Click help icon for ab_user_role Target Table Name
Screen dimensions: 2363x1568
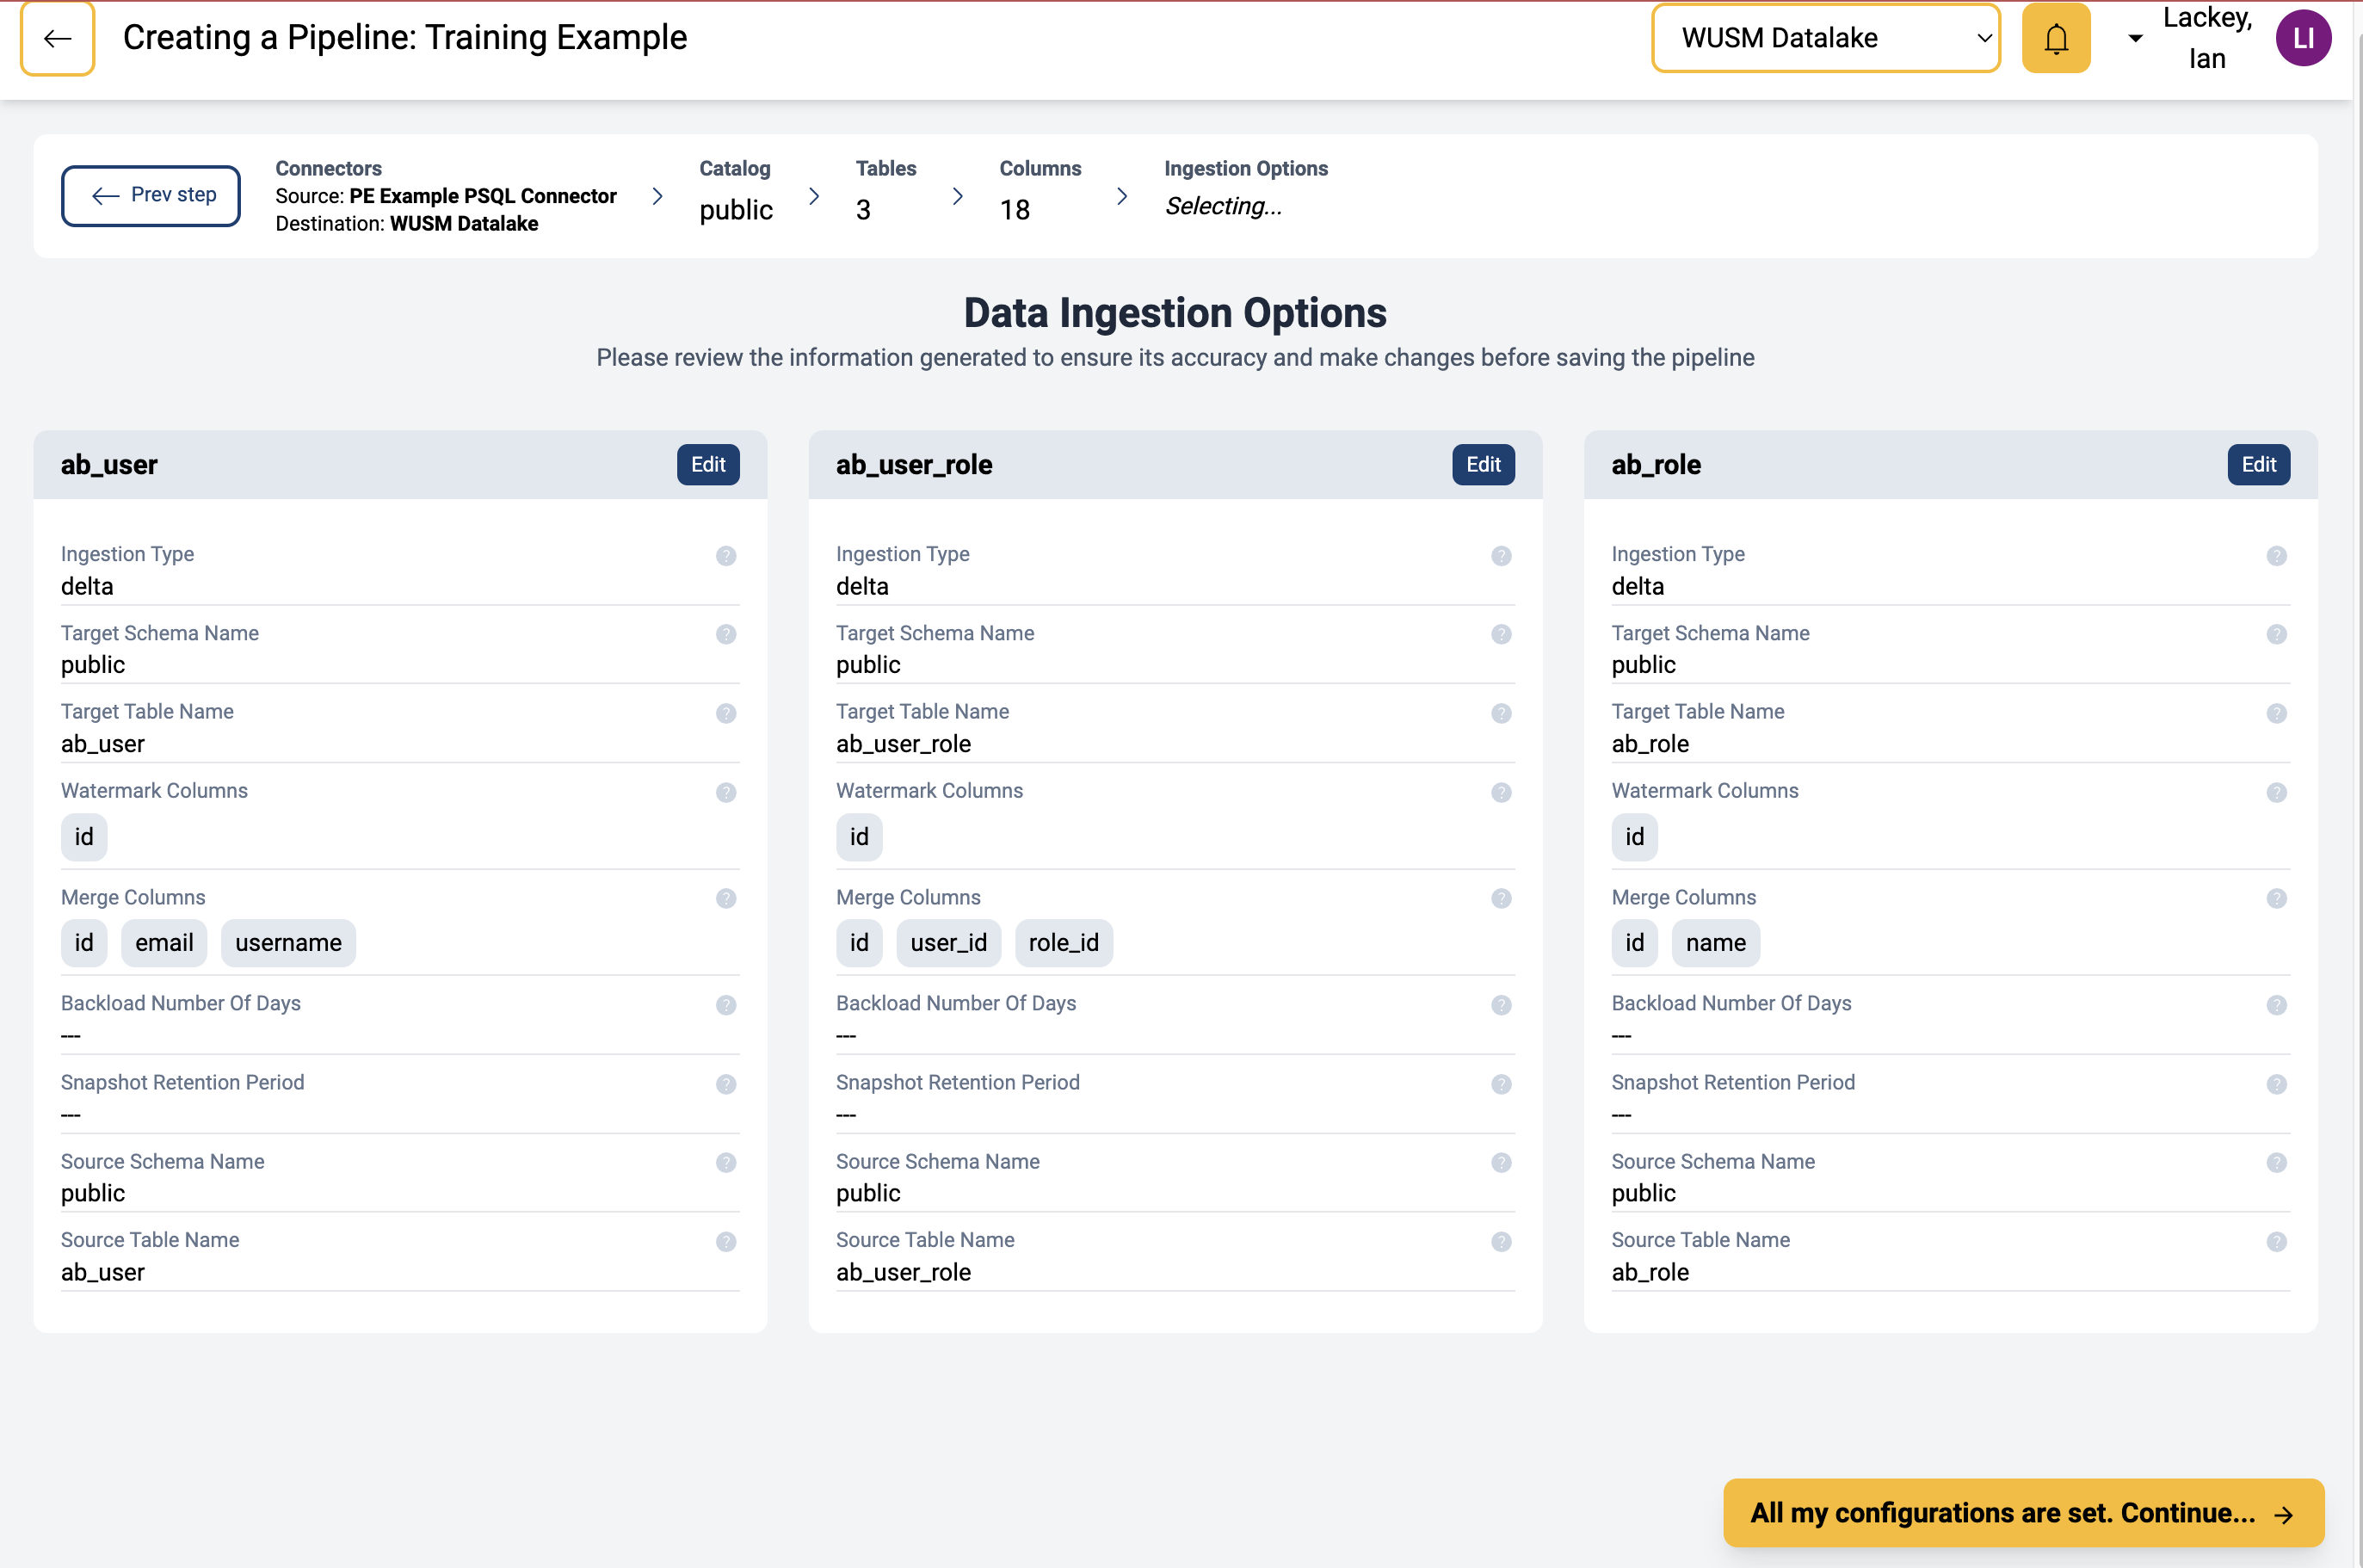point(1501,713)
